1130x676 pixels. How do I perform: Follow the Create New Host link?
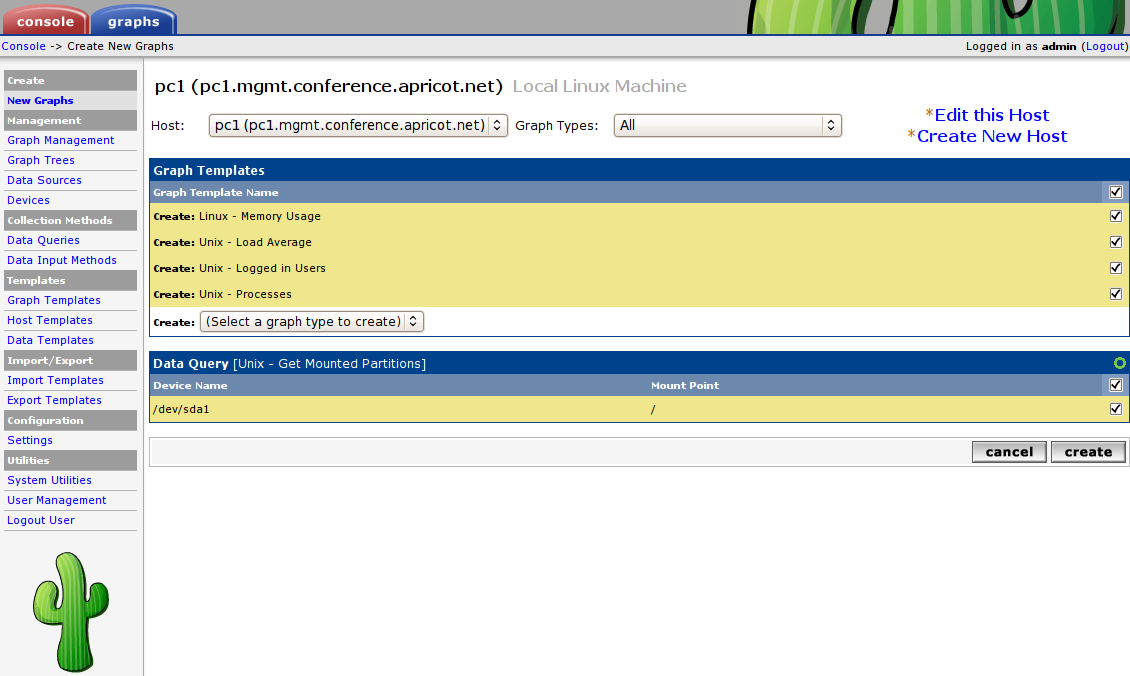point(991,136)
